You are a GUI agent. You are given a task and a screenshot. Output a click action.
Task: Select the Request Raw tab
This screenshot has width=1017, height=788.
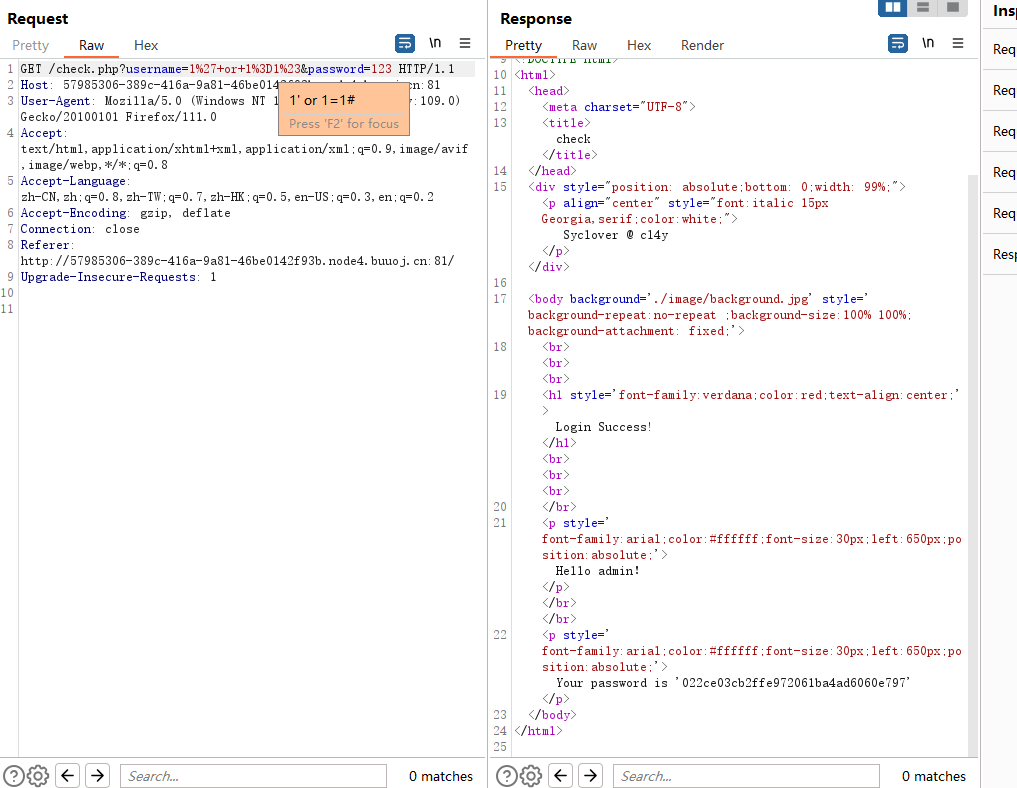tap(91, 45)
